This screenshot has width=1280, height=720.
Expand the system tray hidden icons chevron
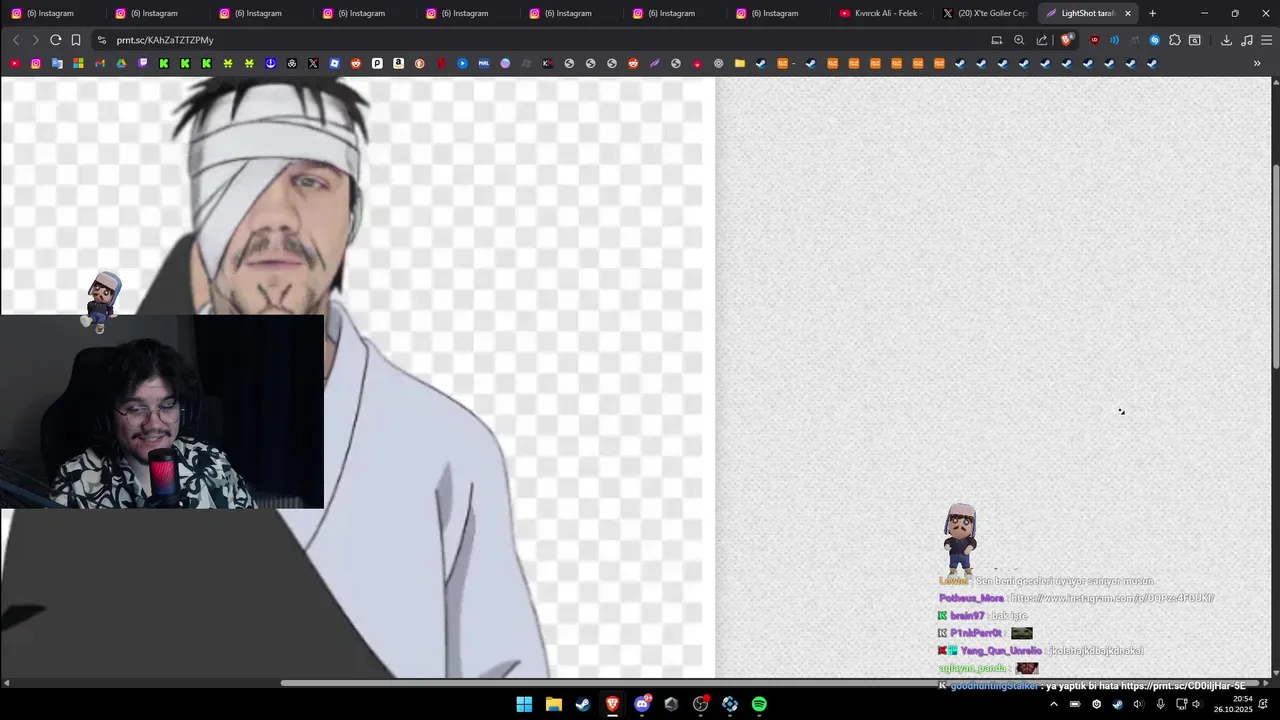pyautogui.click(x=1053, y=704)
